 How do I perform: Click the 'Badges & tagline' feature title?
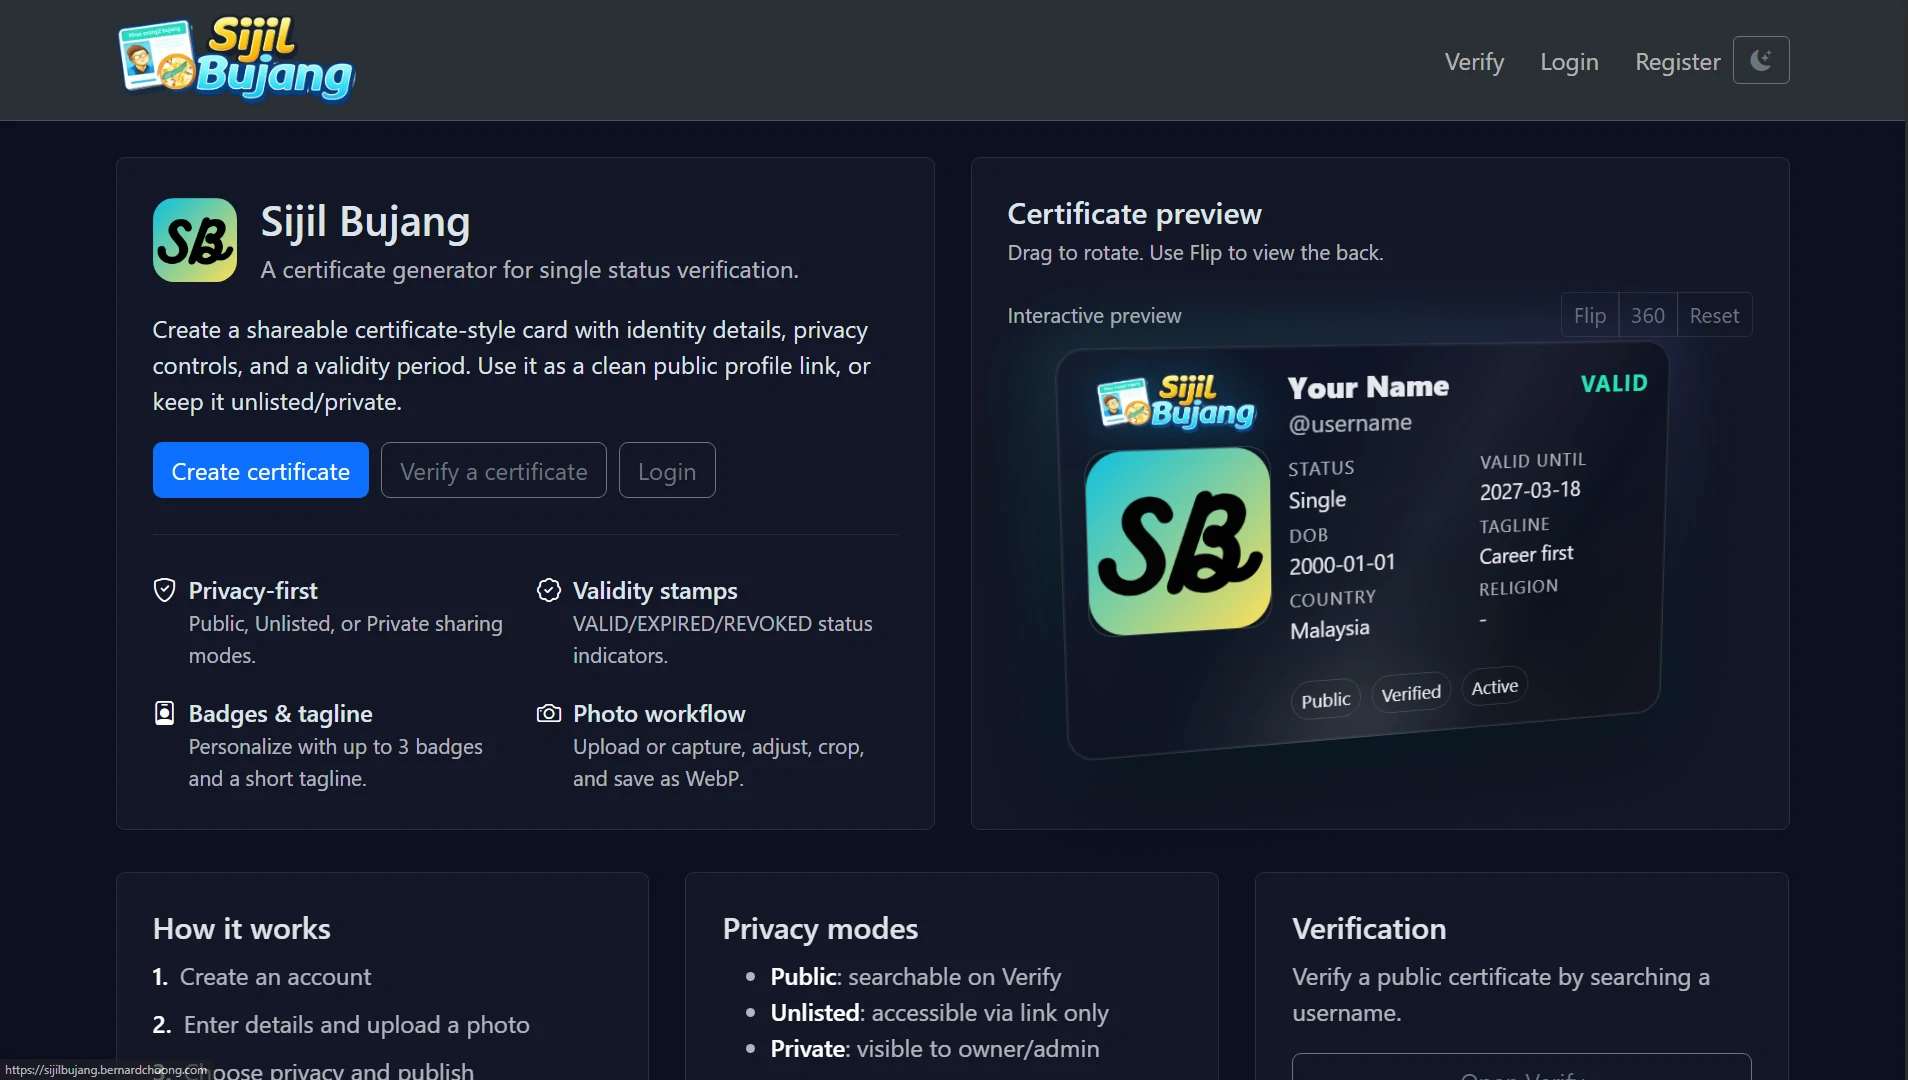pyautogui.click(x=280, y=713)
